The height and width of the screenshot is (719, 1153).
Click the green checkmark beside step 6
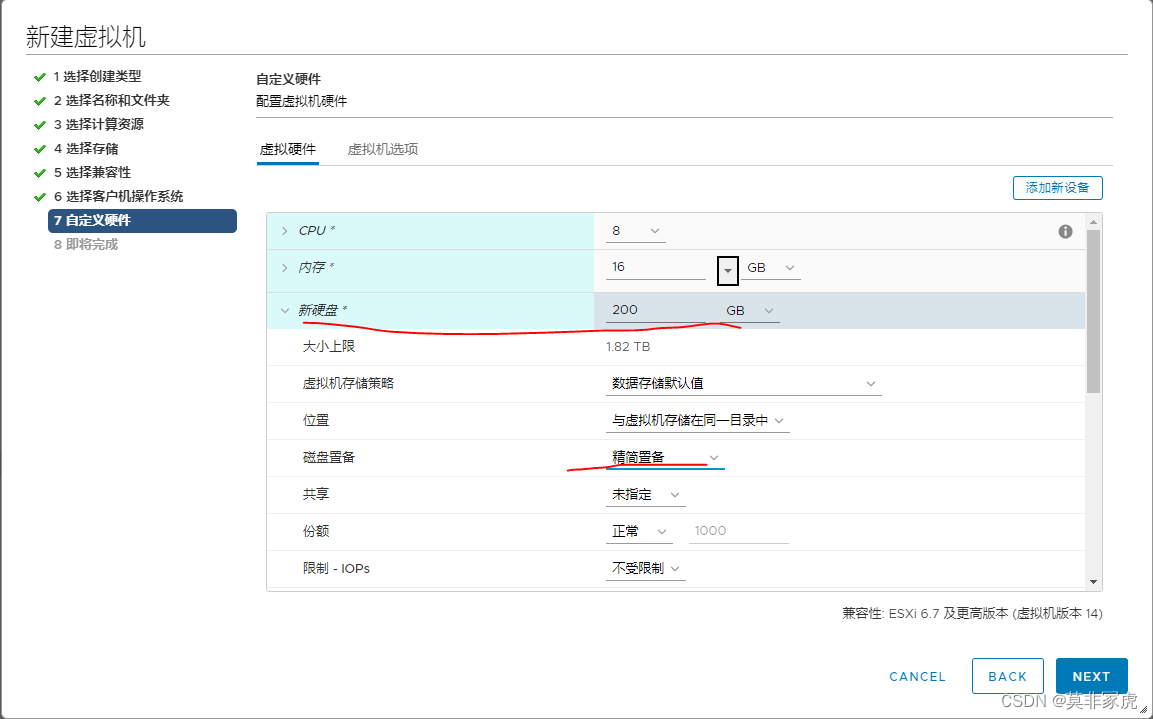click(x=40, y=197)
